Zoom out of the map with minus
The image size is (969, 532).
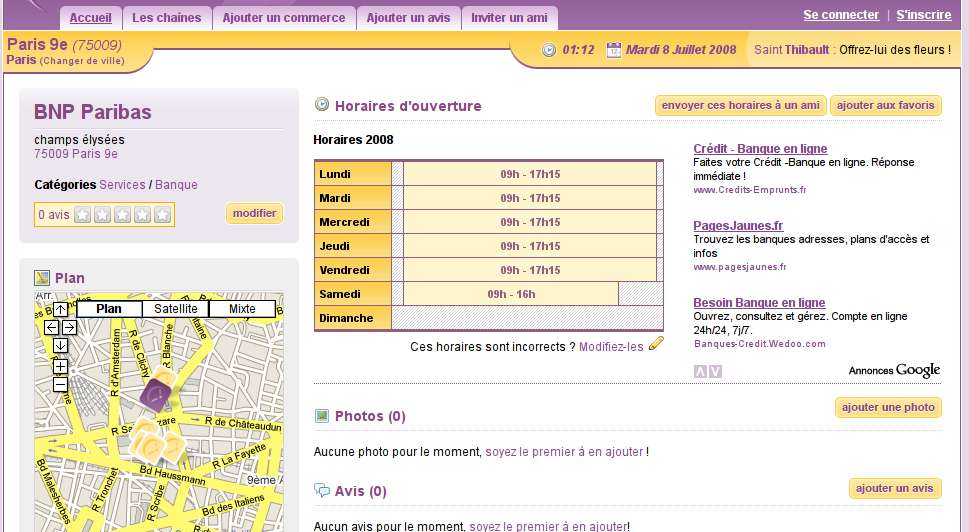pos(61,385)
